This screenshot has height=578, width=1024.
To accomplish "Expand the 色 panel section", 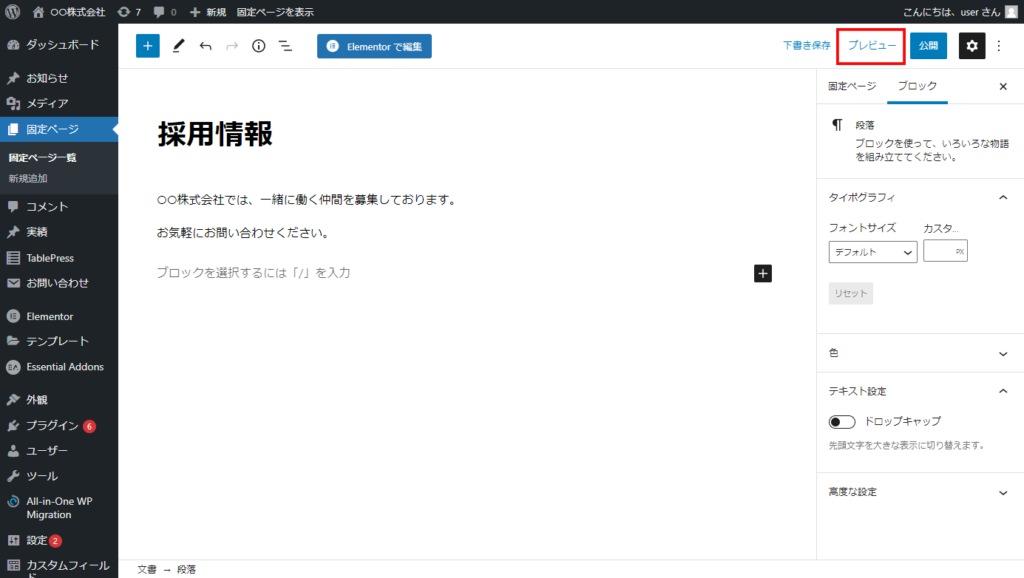I will [x=1003, y=354].
